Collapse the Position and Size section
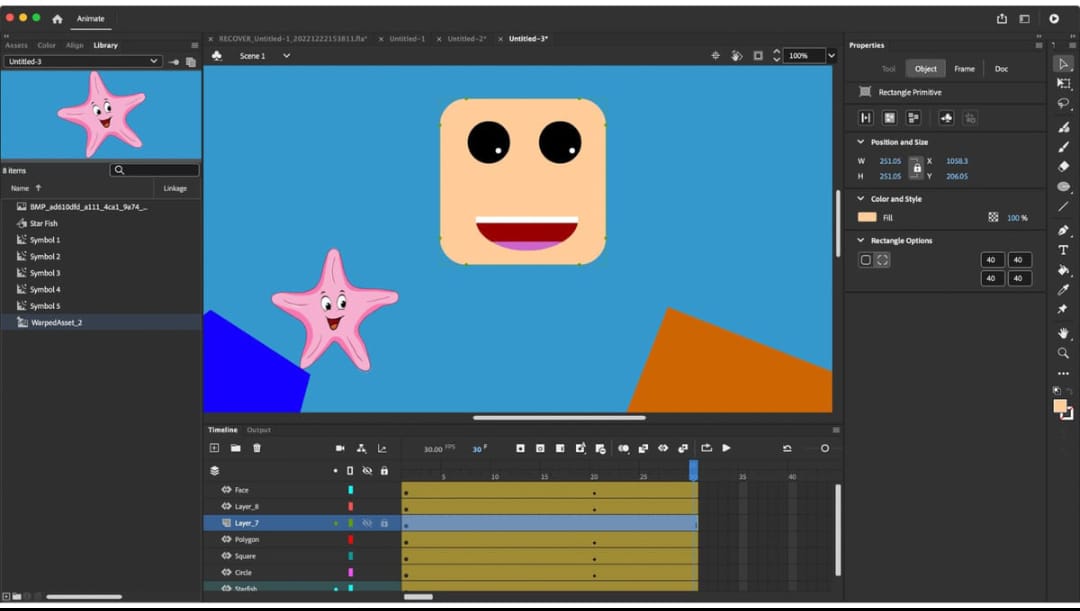Viewport: 1080px width, 611px height. pyautogui.click(x=860, y=142)
